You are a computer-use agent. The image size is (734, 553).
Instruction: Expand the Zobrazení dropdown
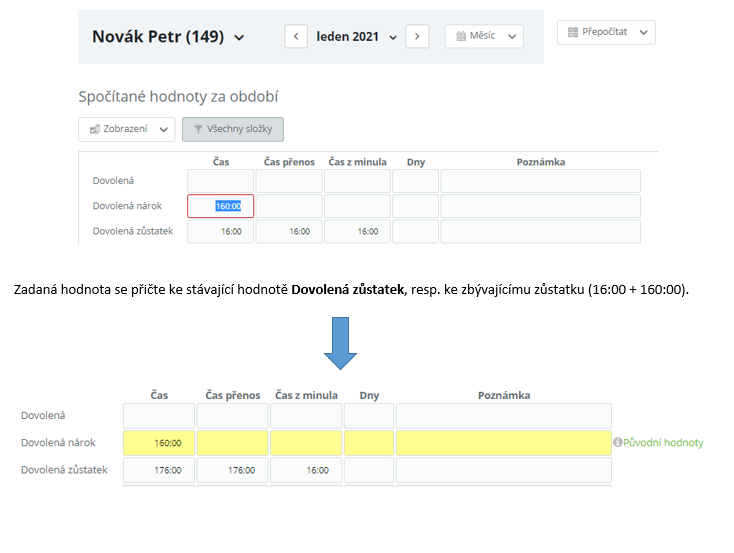(x=127, y=129)
